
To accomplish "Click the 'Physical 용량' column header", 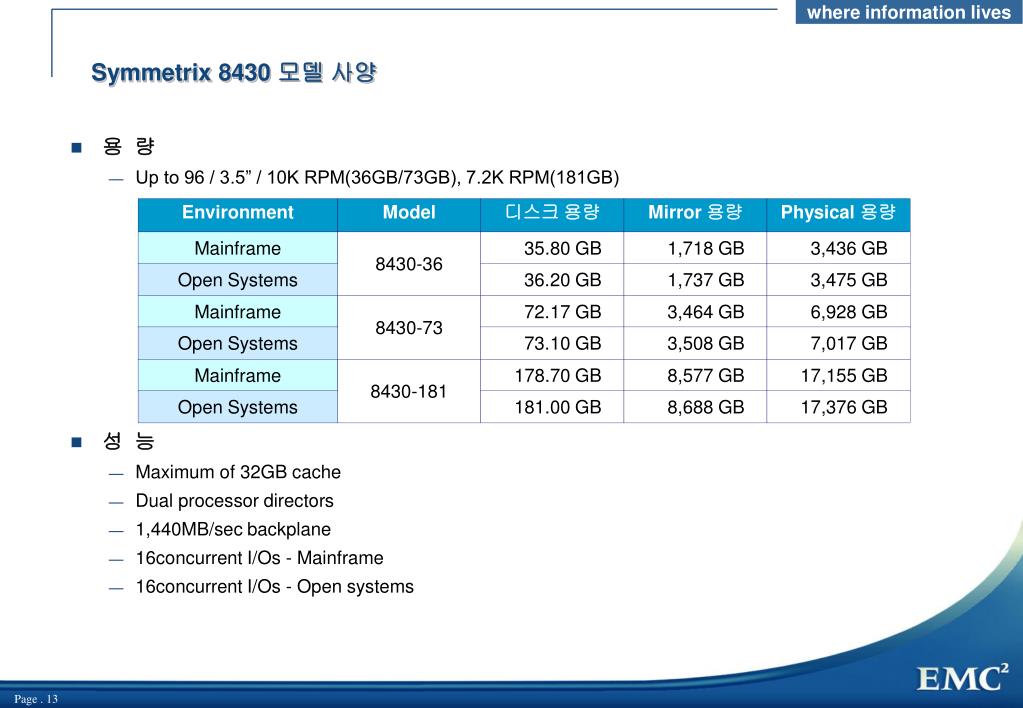I will [x=838, y=213].
